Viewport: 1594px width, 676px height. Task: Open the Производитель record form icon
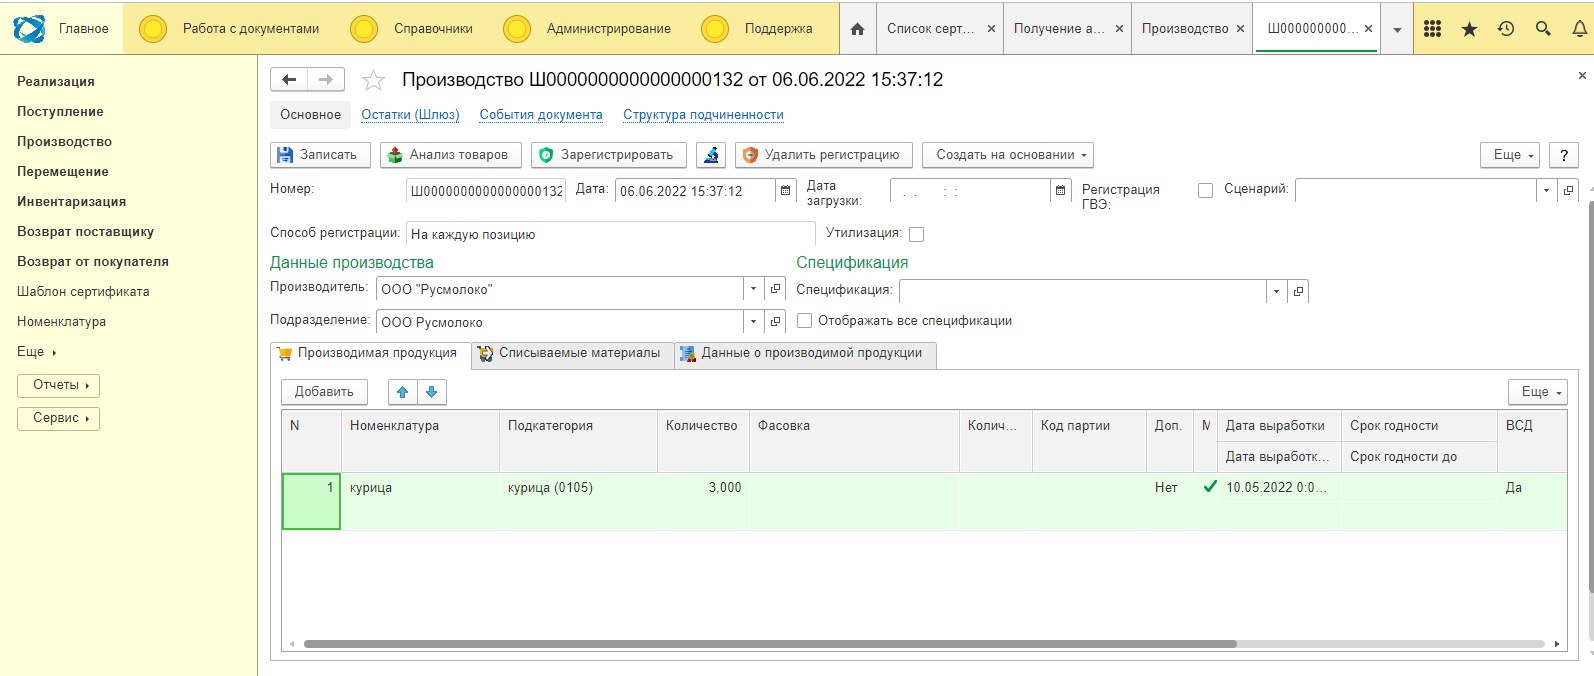pyautogui.click(x=775, y=289)
